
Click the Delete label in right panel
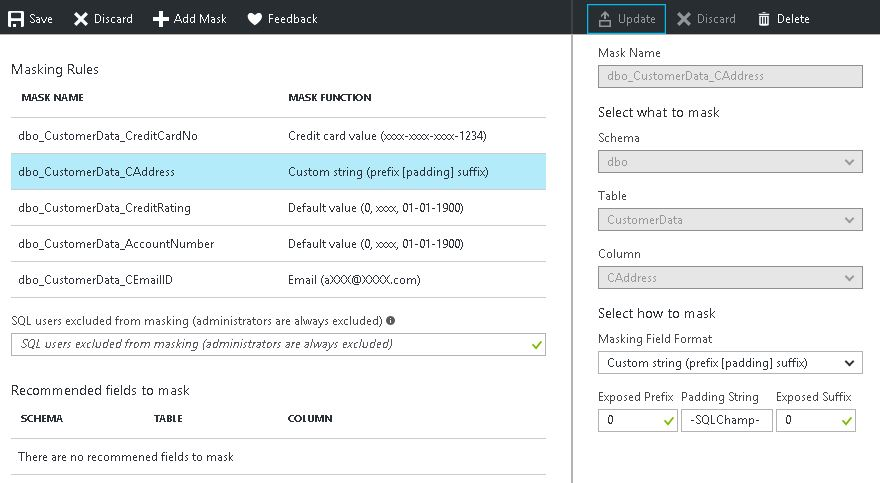[793, 19]
